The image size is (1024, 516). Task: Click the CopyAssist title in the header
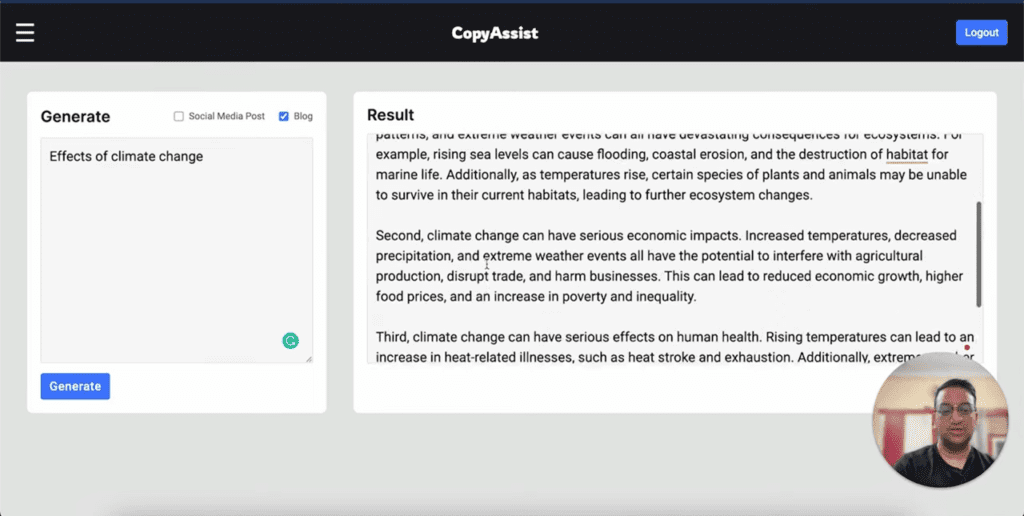click(x=494, y=33)
